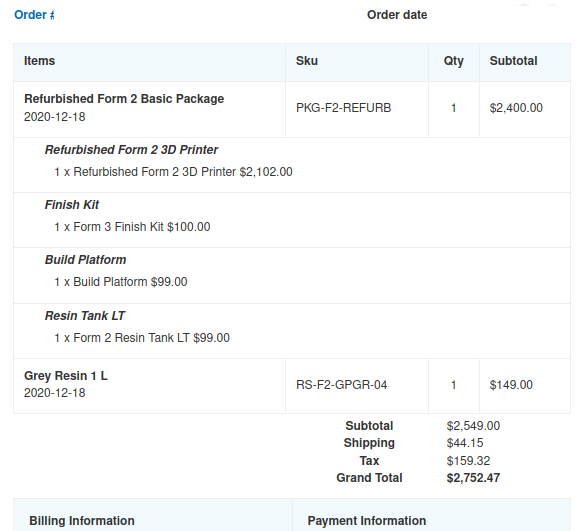Click the Build Platform $99.00 line
This screenshot has width=586, height=531.
pyautogui.click(x=121, y=282)
